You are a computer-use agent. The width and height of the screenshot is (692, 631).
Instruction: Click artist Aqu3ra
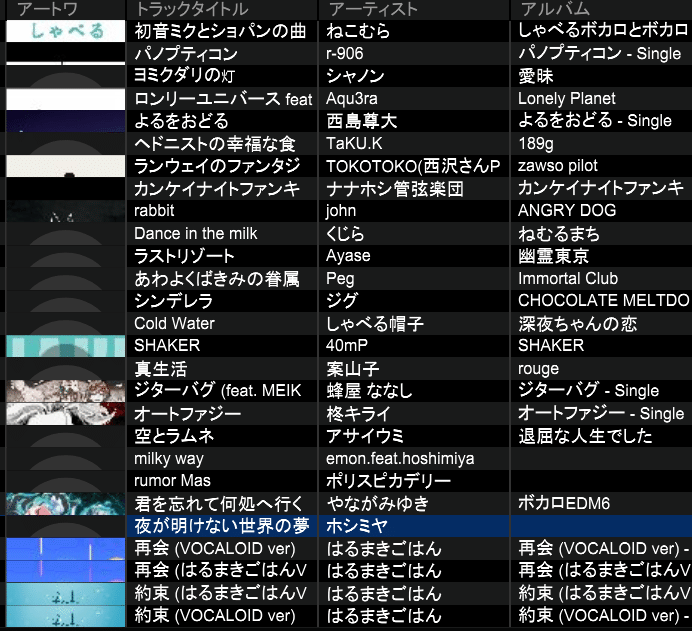click(352, 98)
